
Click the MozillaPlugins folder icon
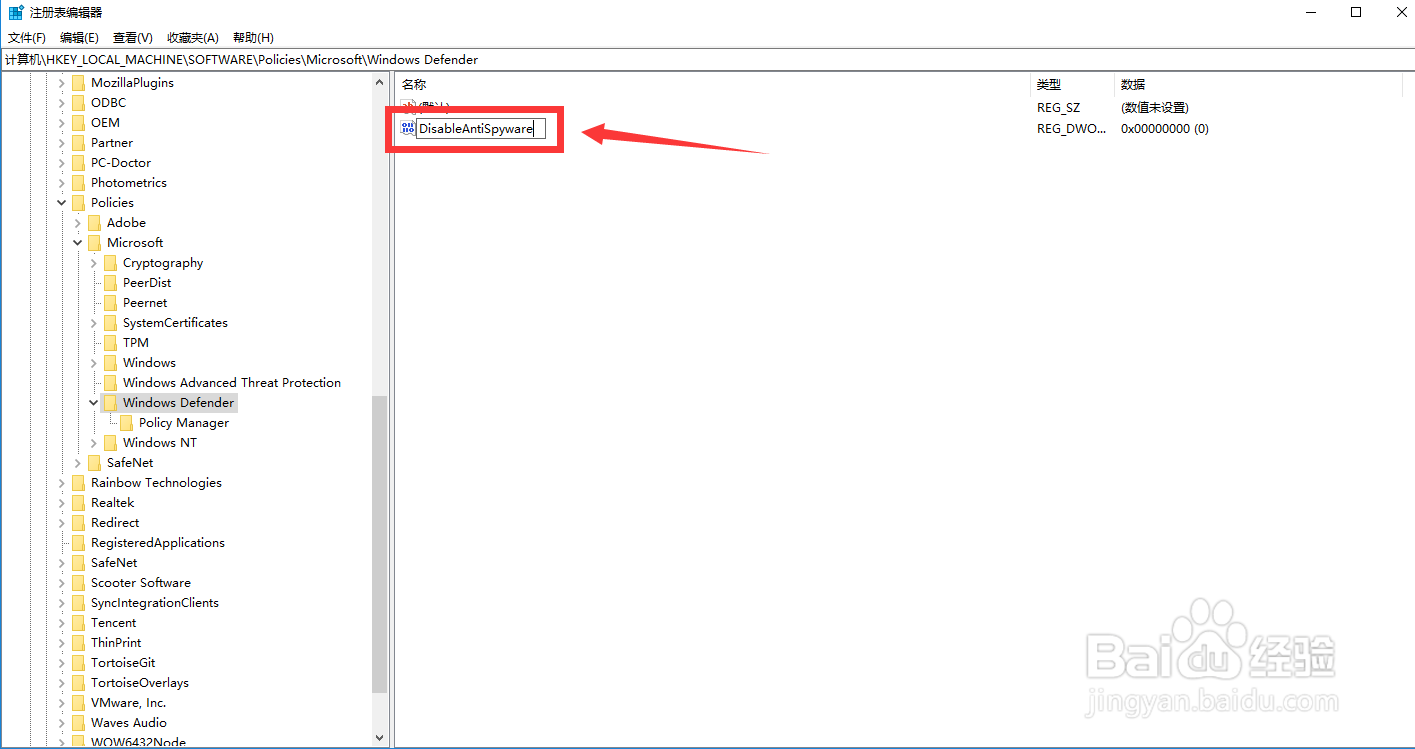click(x=78, y=82)
